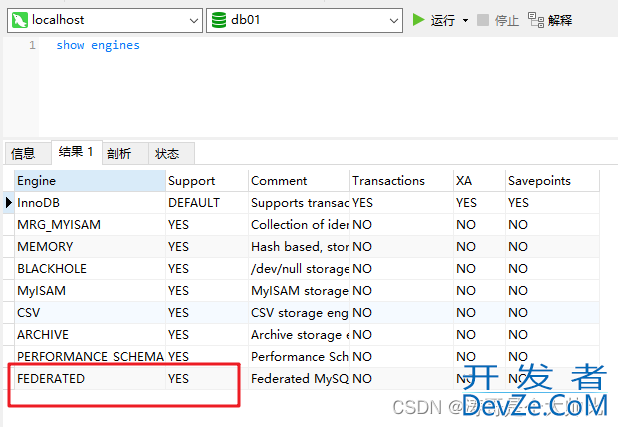Click the PERFORMANCE_SCHEMA engine cell
Image resolution: width=618 pixels, height=427 pixels.
[x=90, y=357]
